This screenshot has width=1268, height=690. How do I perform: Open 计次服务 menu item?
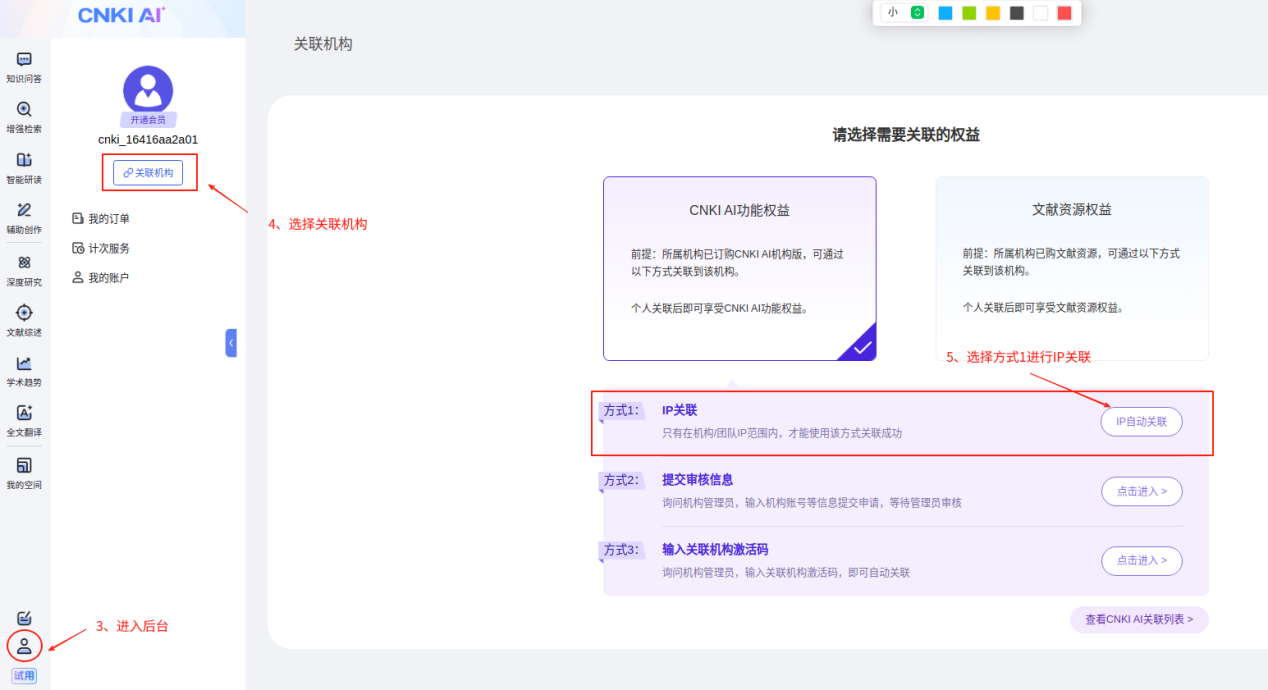coord(108,248)
